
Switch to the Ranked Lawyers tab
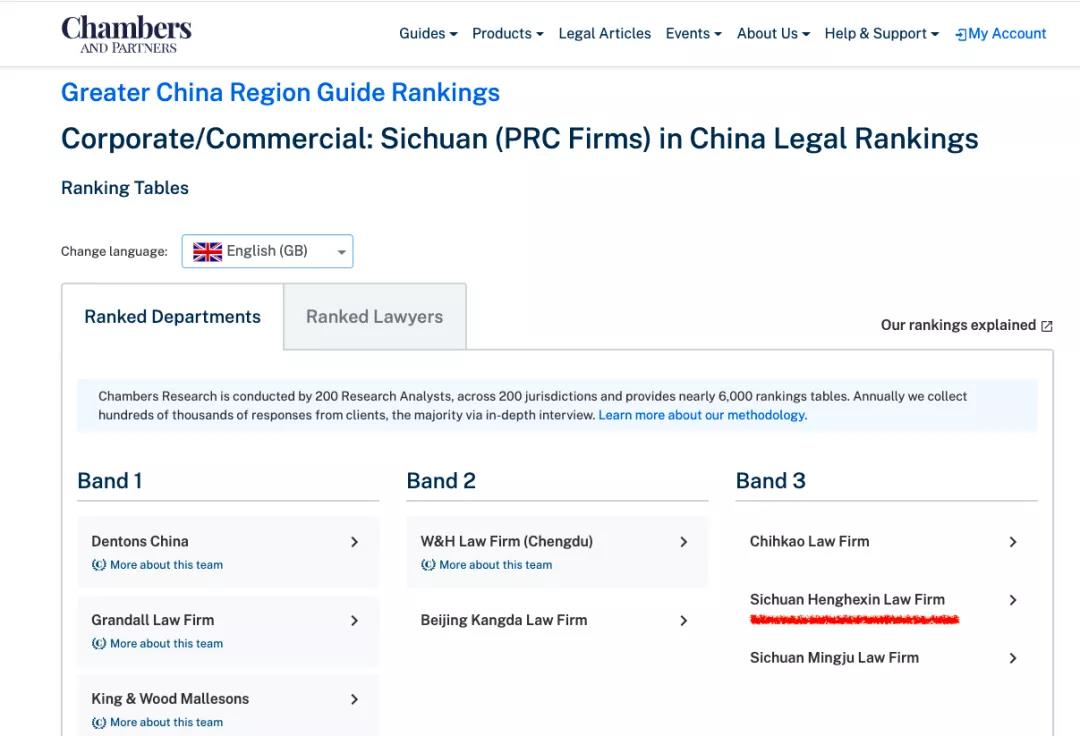[374, 317]
